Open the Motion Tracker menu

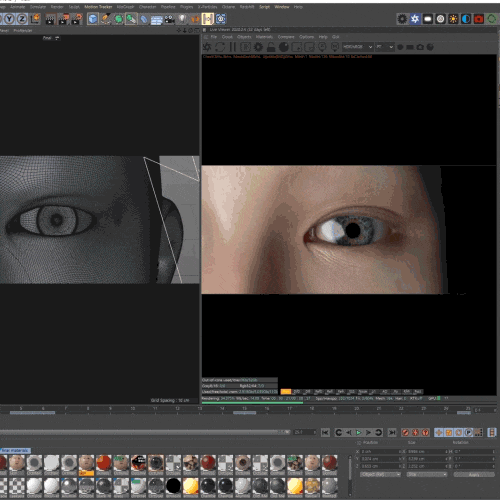[x=98, y=7]
